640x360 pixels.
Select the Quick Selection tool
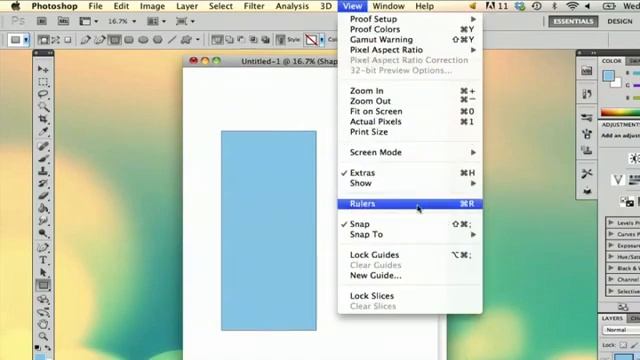[x=43, y=107]
